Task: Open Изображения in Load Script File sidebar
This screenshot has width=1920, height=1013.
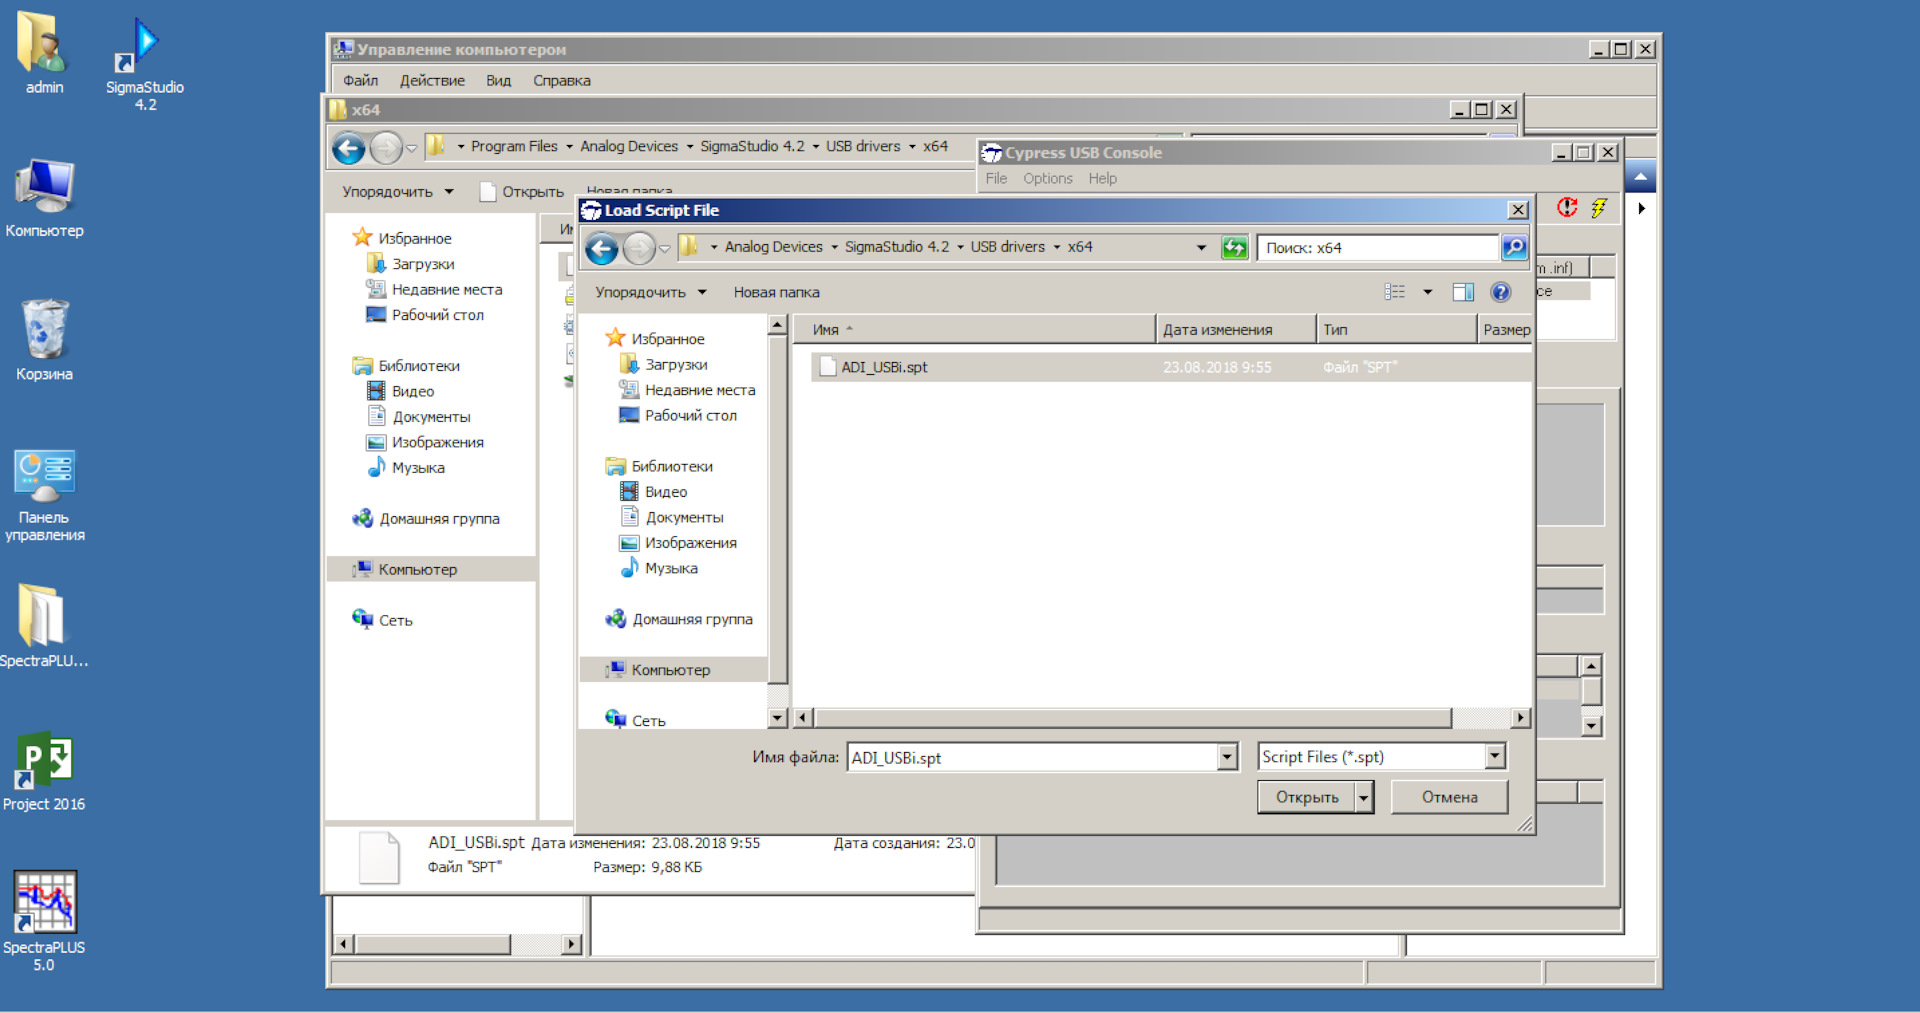Action: tap(690, 543)
